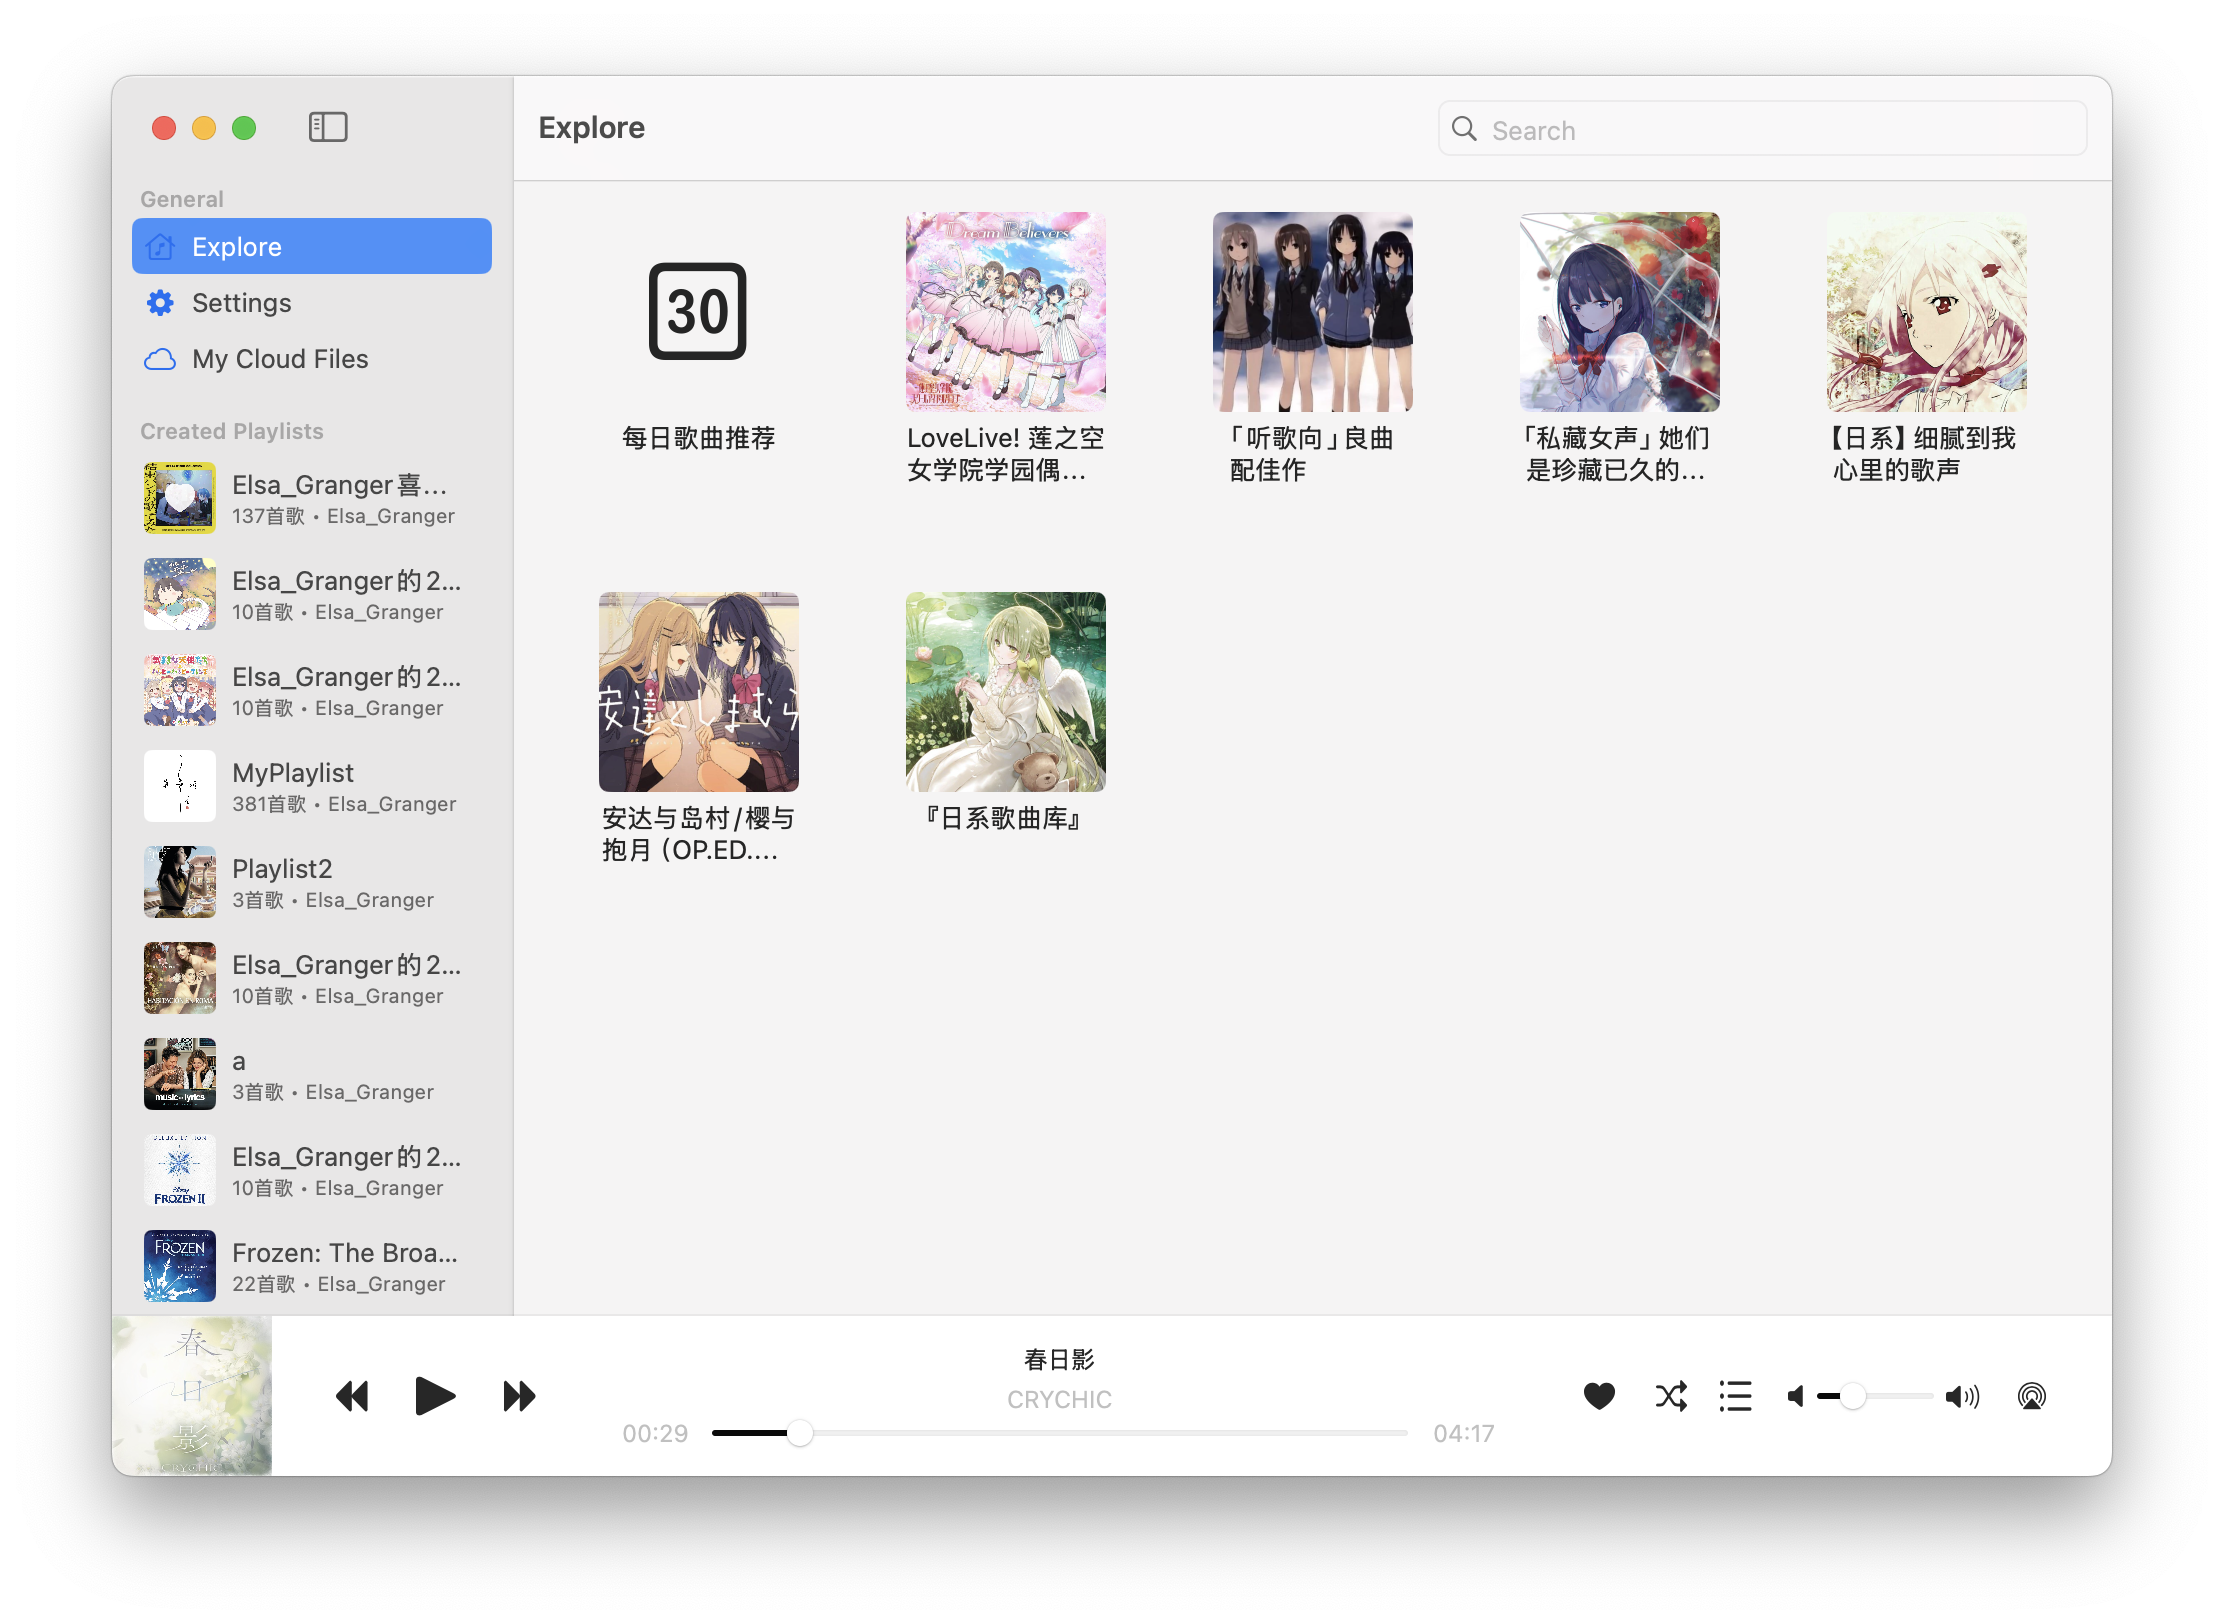
Task: Click the elapsed time 00:29
Action: point(655,1434)
